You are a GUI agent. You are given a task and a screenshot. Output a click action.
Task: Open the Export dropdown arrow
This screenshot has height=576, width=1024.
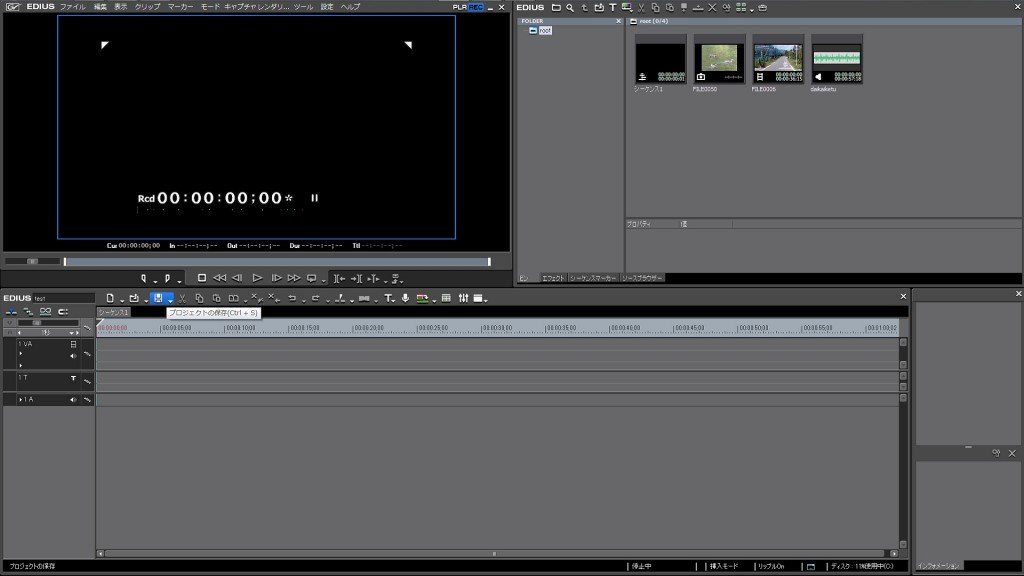(434, 300)
